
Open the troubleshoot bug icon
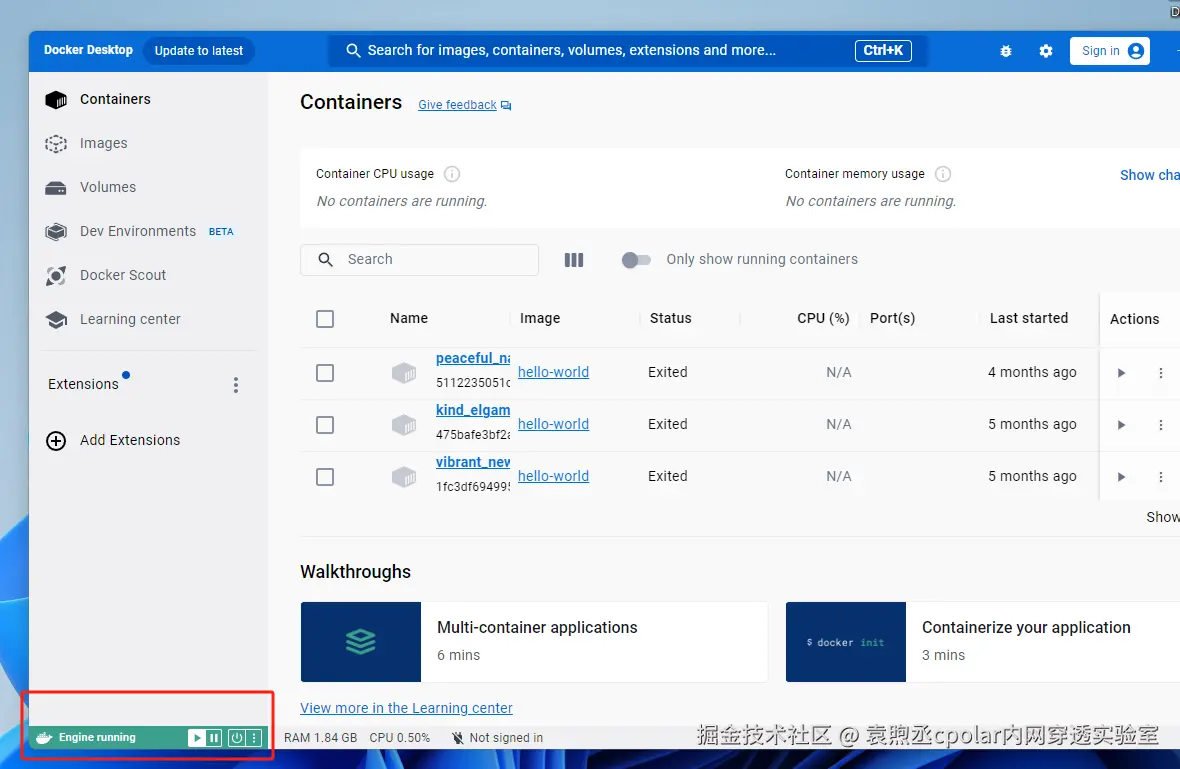(x=1005, y=51)
